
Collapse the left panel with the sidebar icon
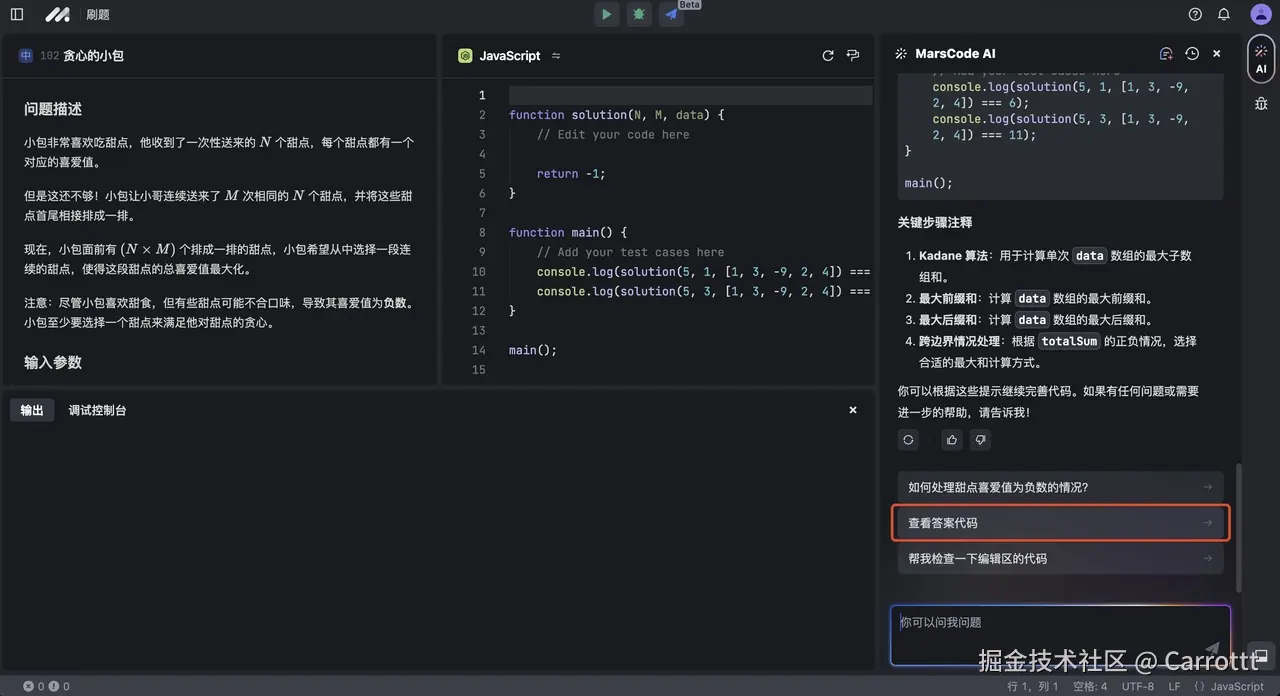tap(16, 14)
